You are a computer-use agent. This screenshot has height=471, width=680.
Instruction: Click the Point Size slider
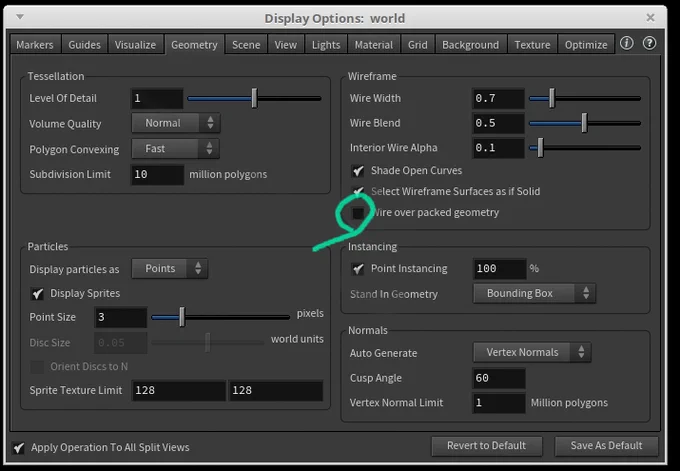point(220,317)
